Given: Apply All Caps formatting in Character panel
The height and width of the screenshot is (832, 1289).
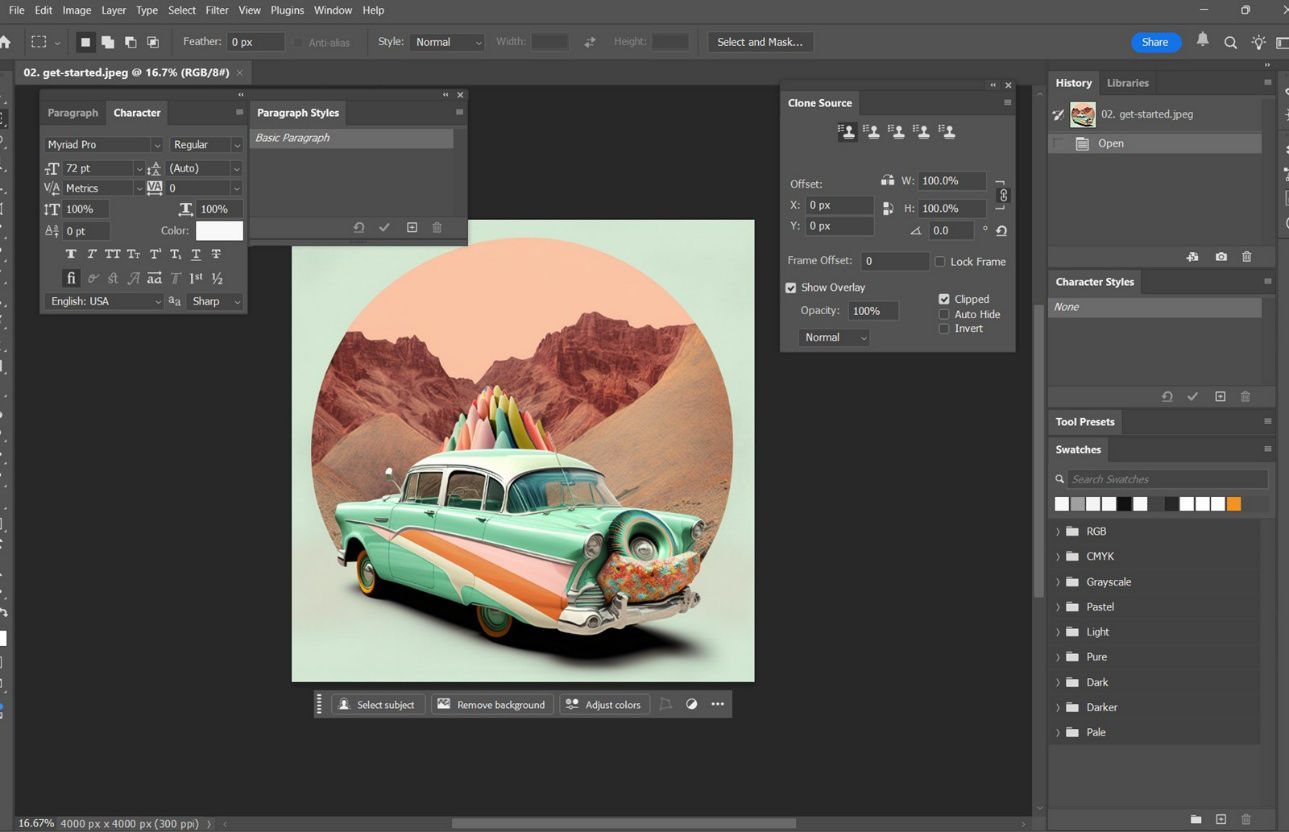Looking at the screenshot, I should tap(113, 253).
